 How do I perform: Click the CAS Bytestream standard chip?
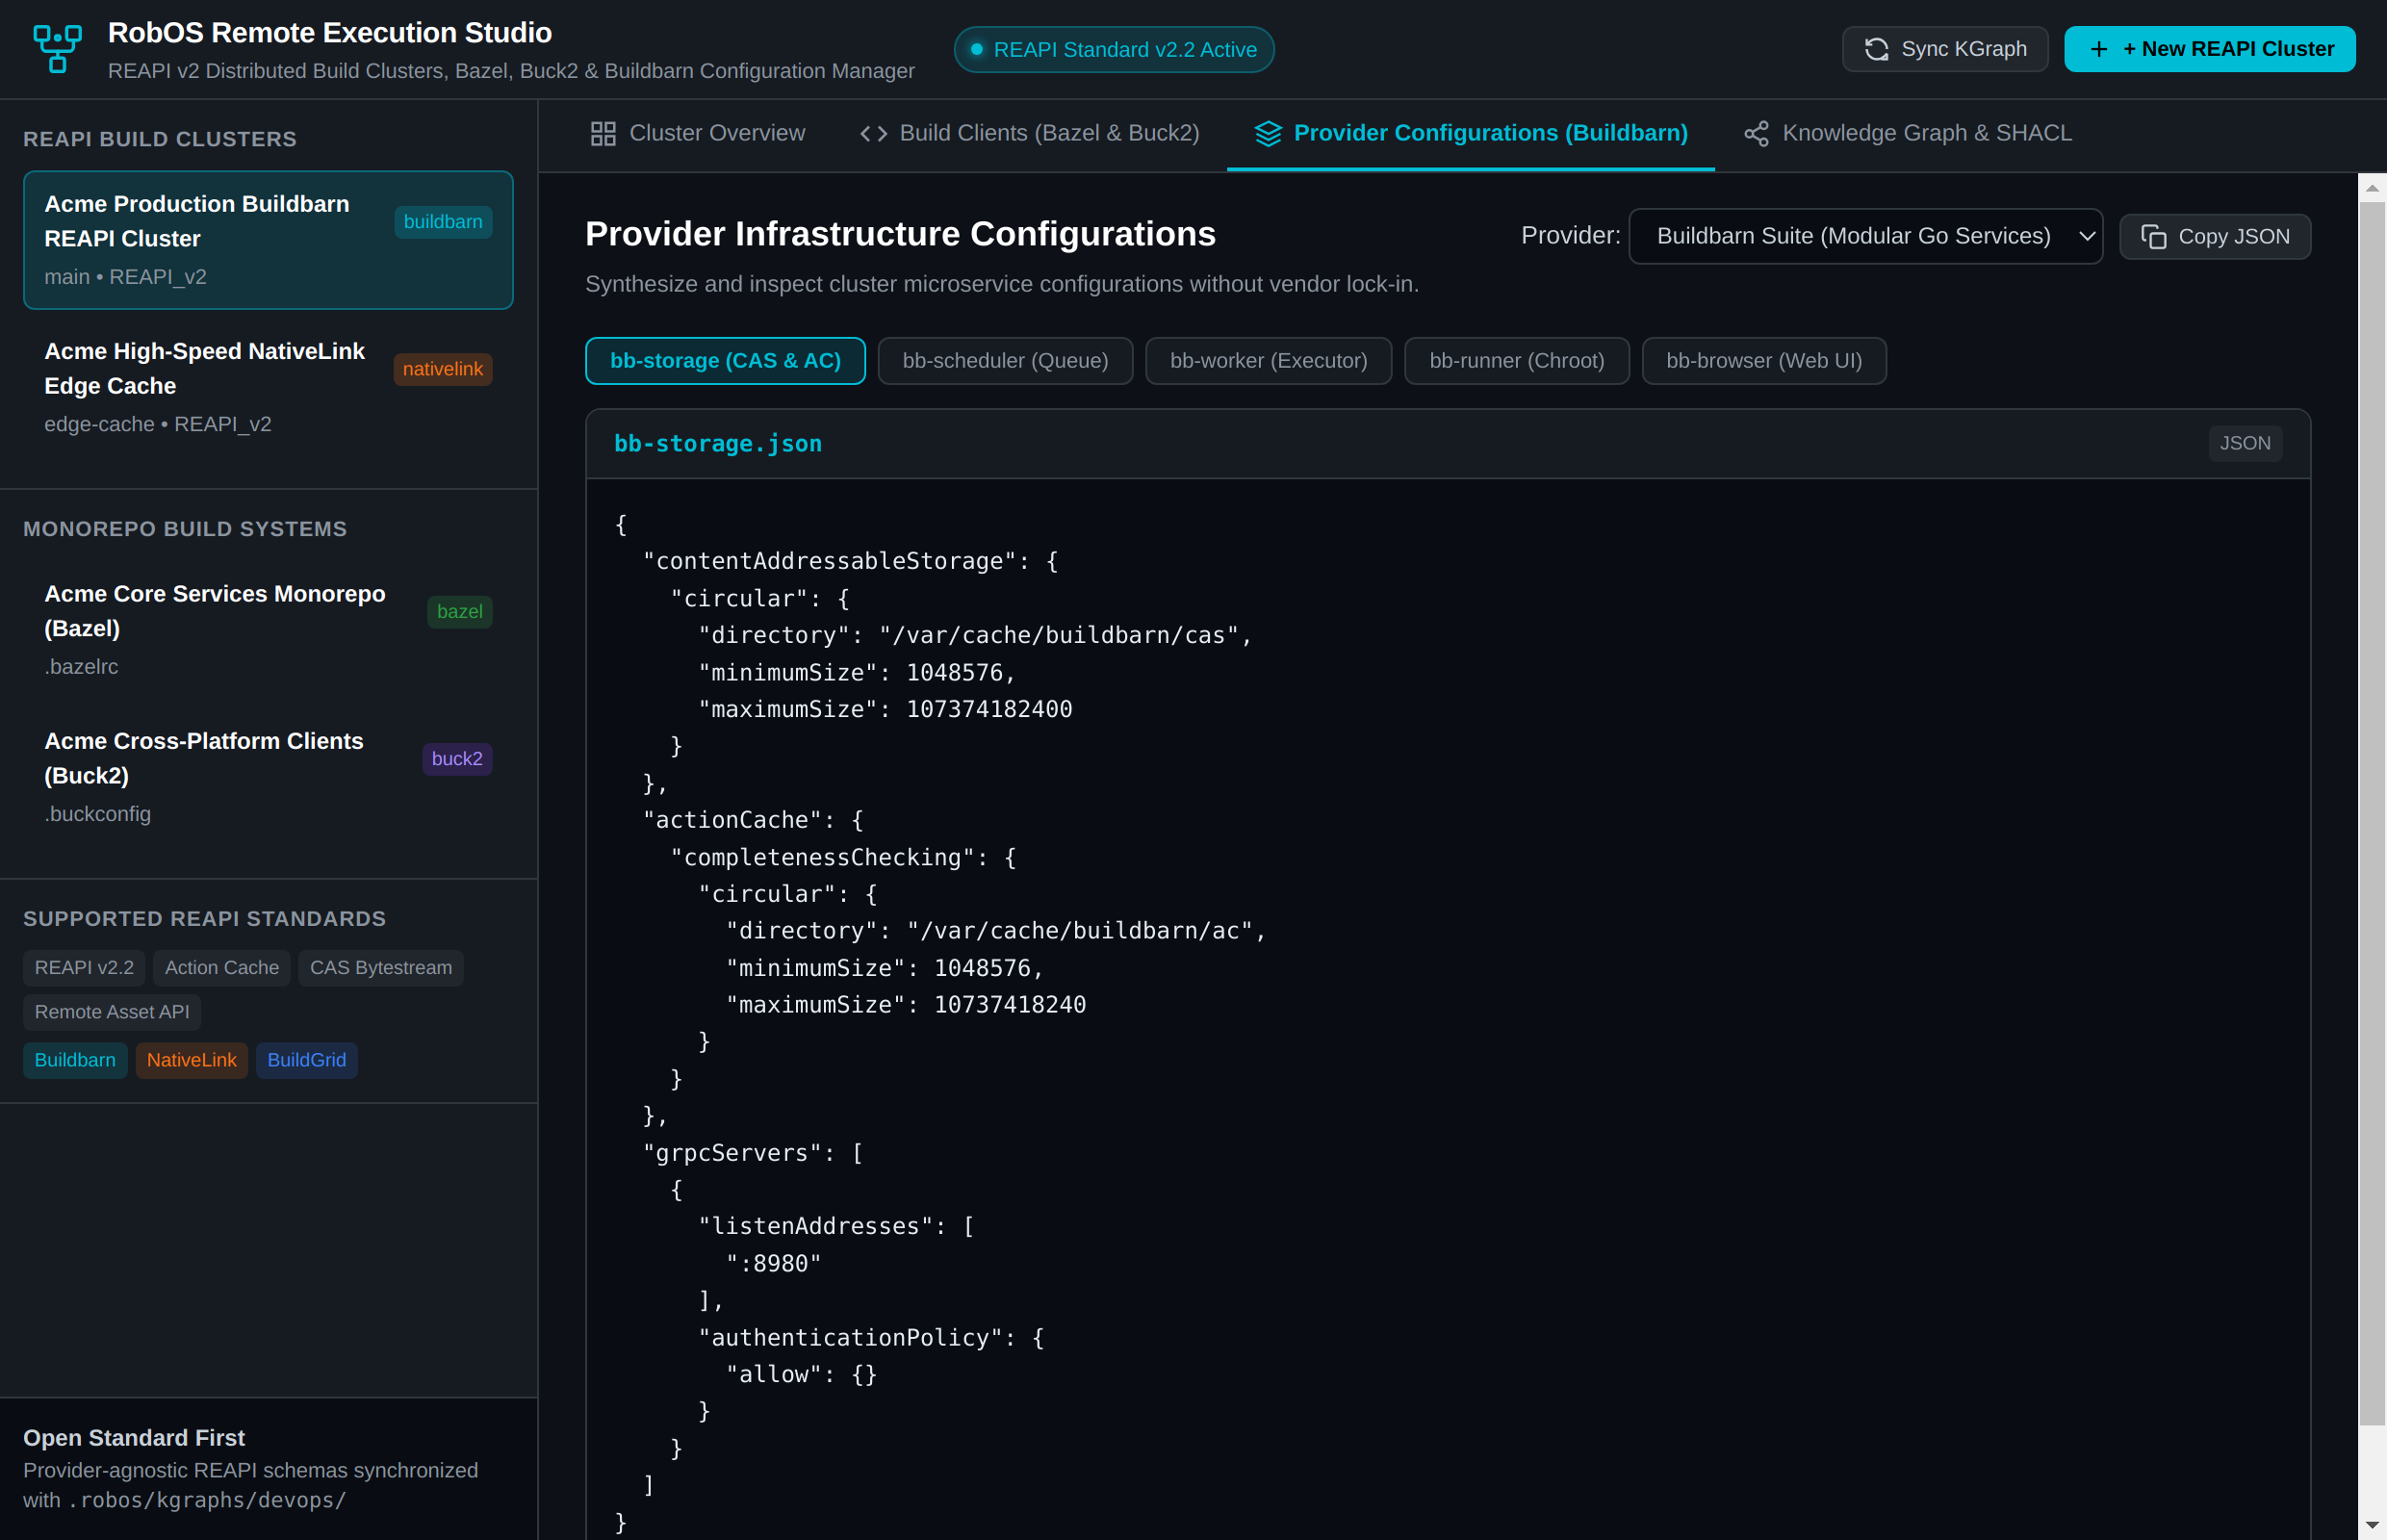(x=381, y=967)
